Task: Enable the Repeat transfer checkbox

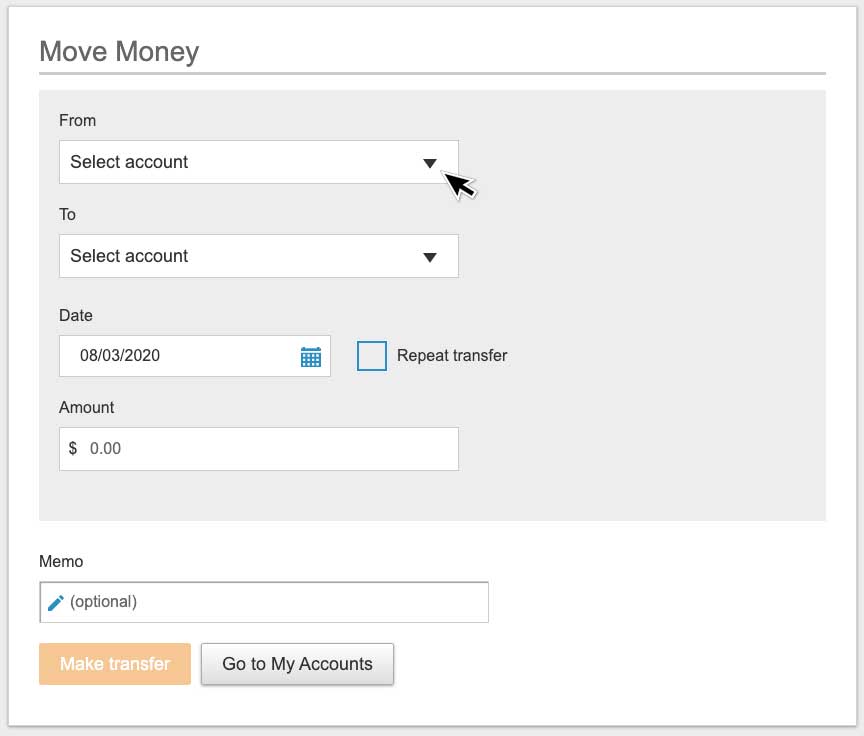Action: (x=372, y=356)
